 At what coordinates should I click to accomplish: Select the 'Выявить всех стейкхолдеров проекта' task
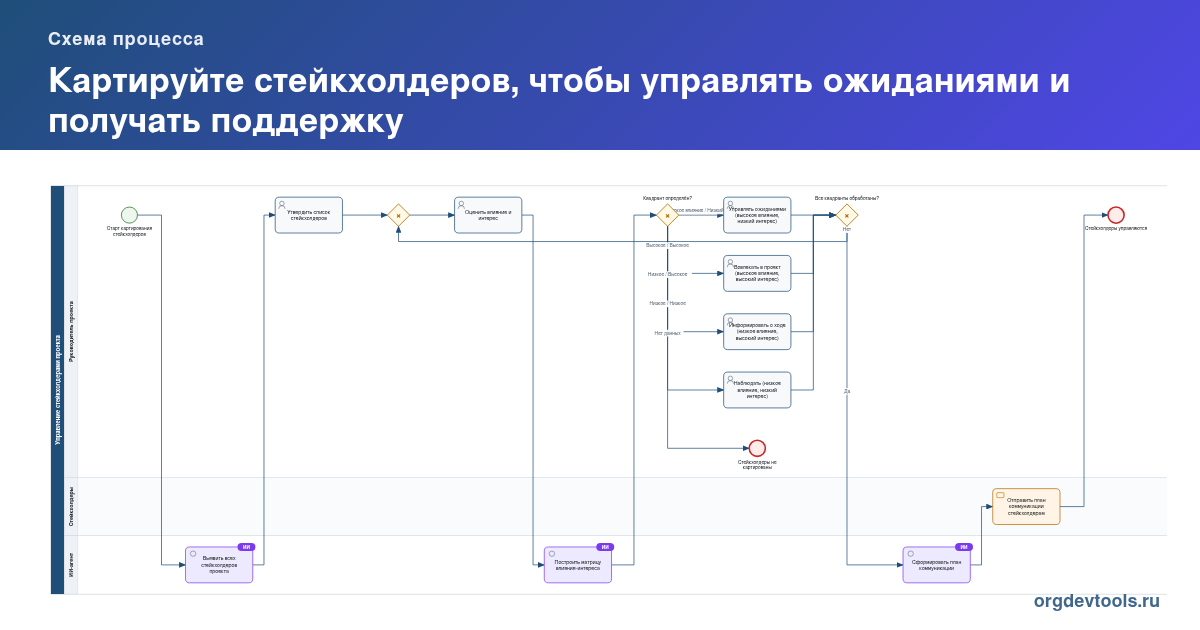[219, 565]
